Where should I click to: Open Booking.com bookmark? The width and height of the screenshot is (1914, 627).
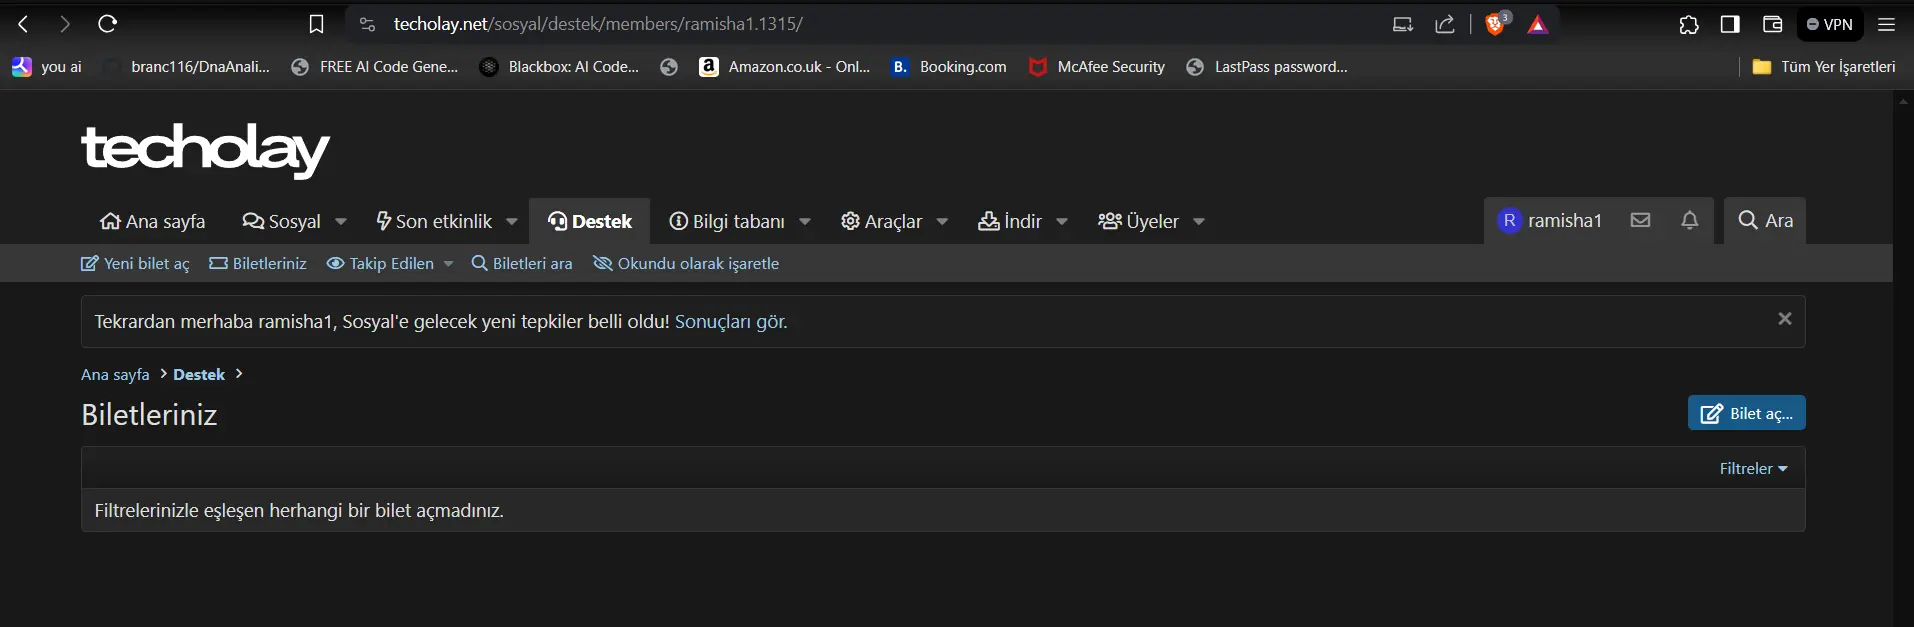tap(949, 67)
